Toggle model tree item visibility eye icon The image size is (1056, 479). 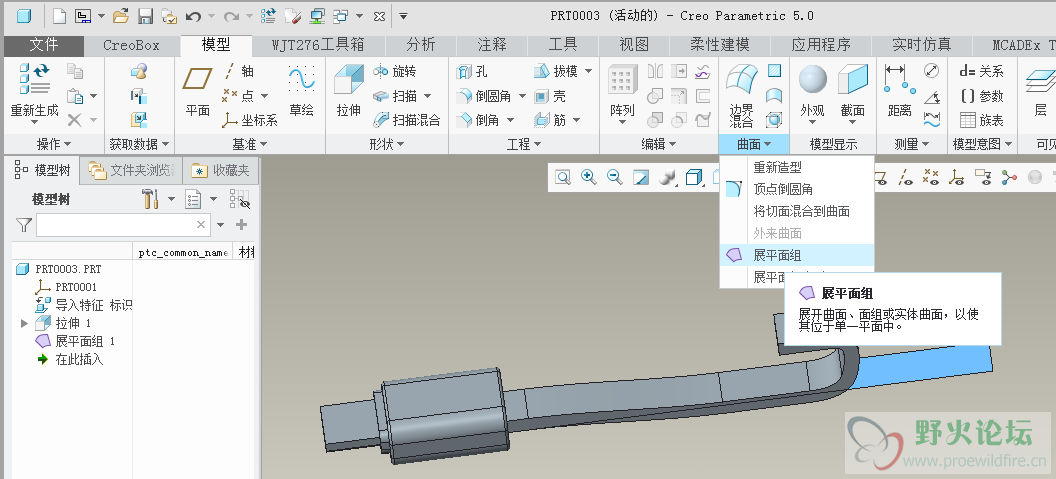click(240, 199)
